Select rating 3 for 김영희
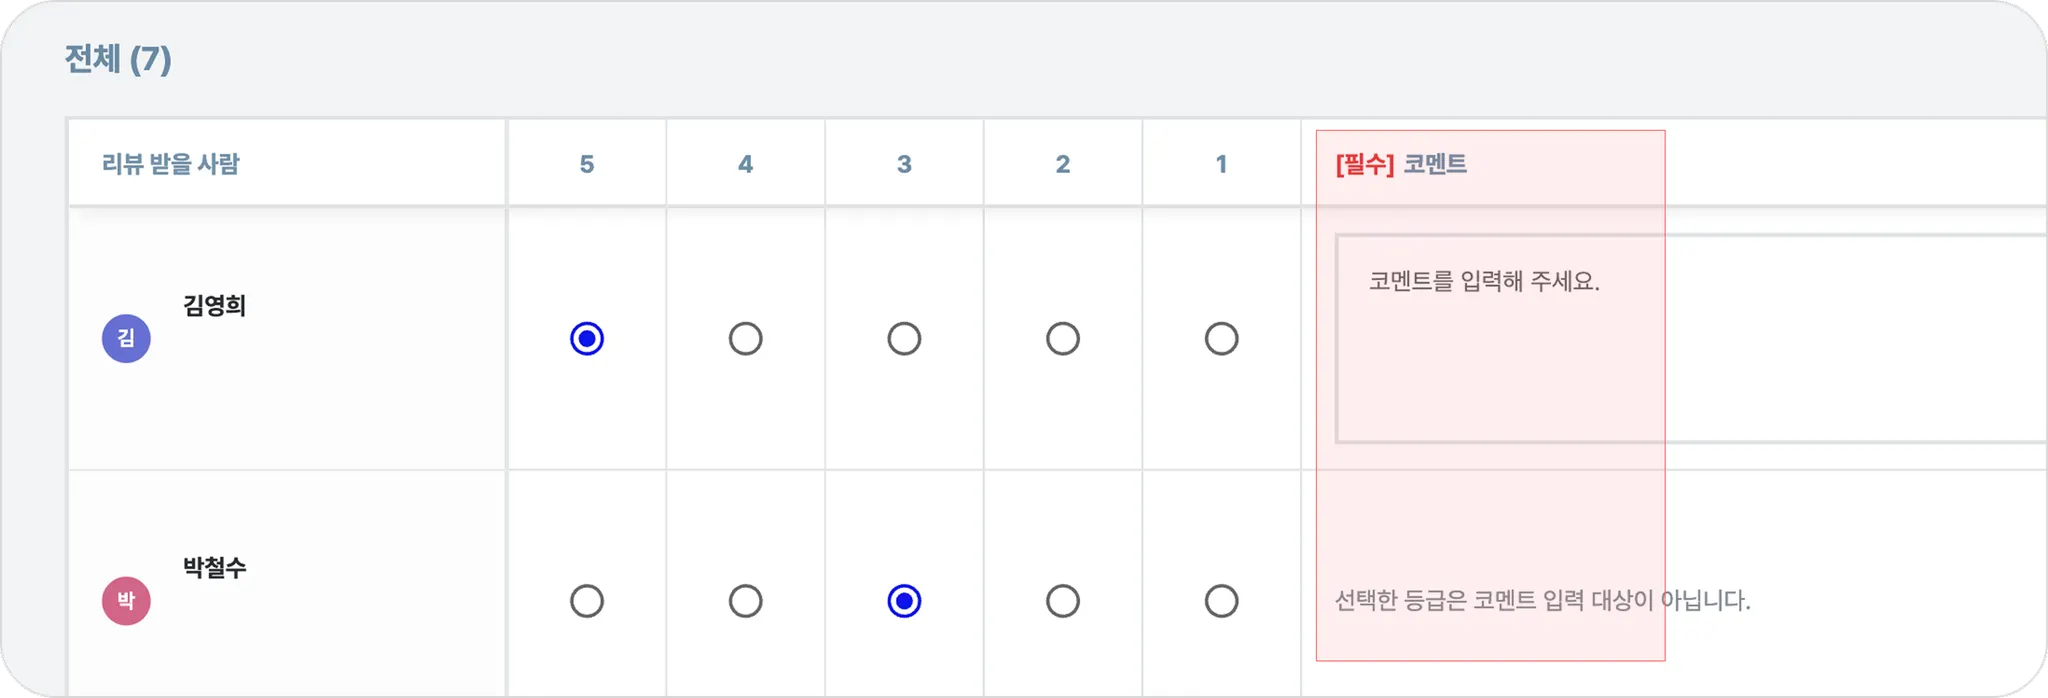This screenshot has height=698, width=2048. [904, 339]
